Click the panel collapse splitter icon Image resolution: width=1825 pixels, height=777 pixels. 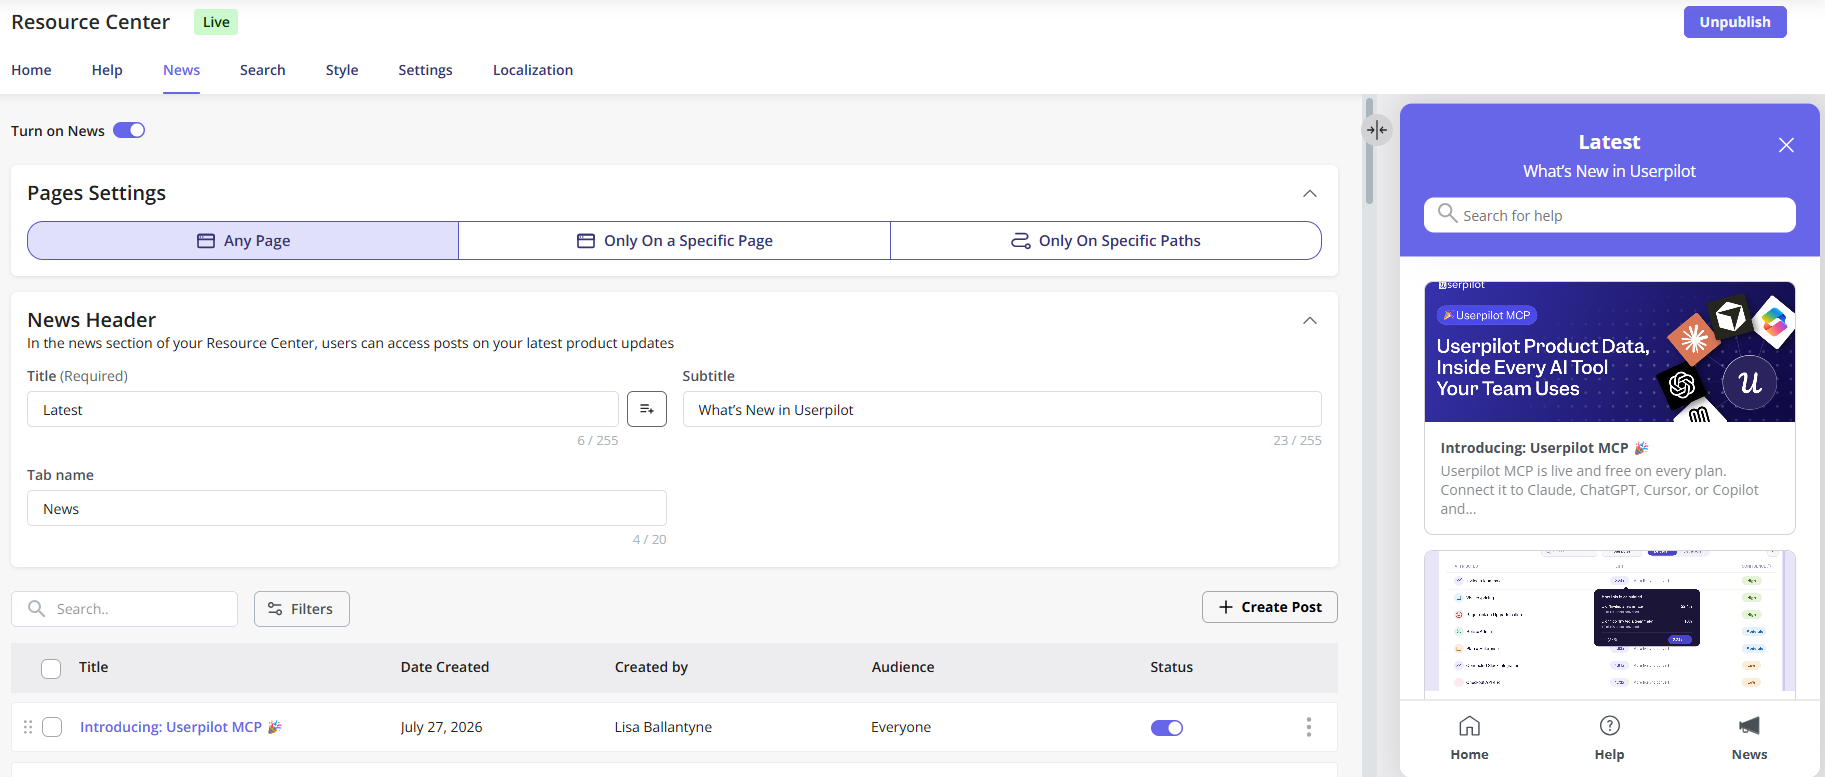tap(1377, 130)
